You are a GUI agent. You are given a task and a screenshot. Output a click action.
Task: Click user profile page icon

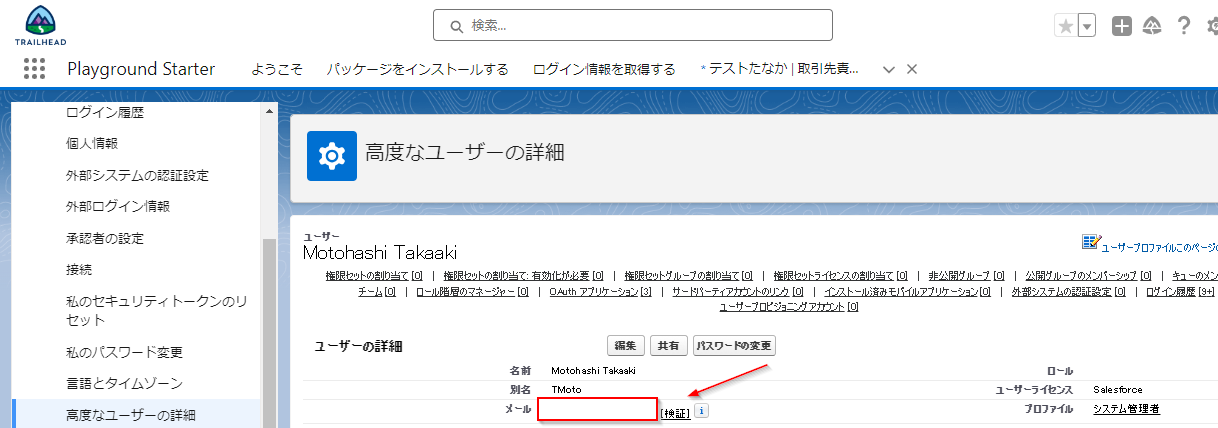(x=1090, y=243)
